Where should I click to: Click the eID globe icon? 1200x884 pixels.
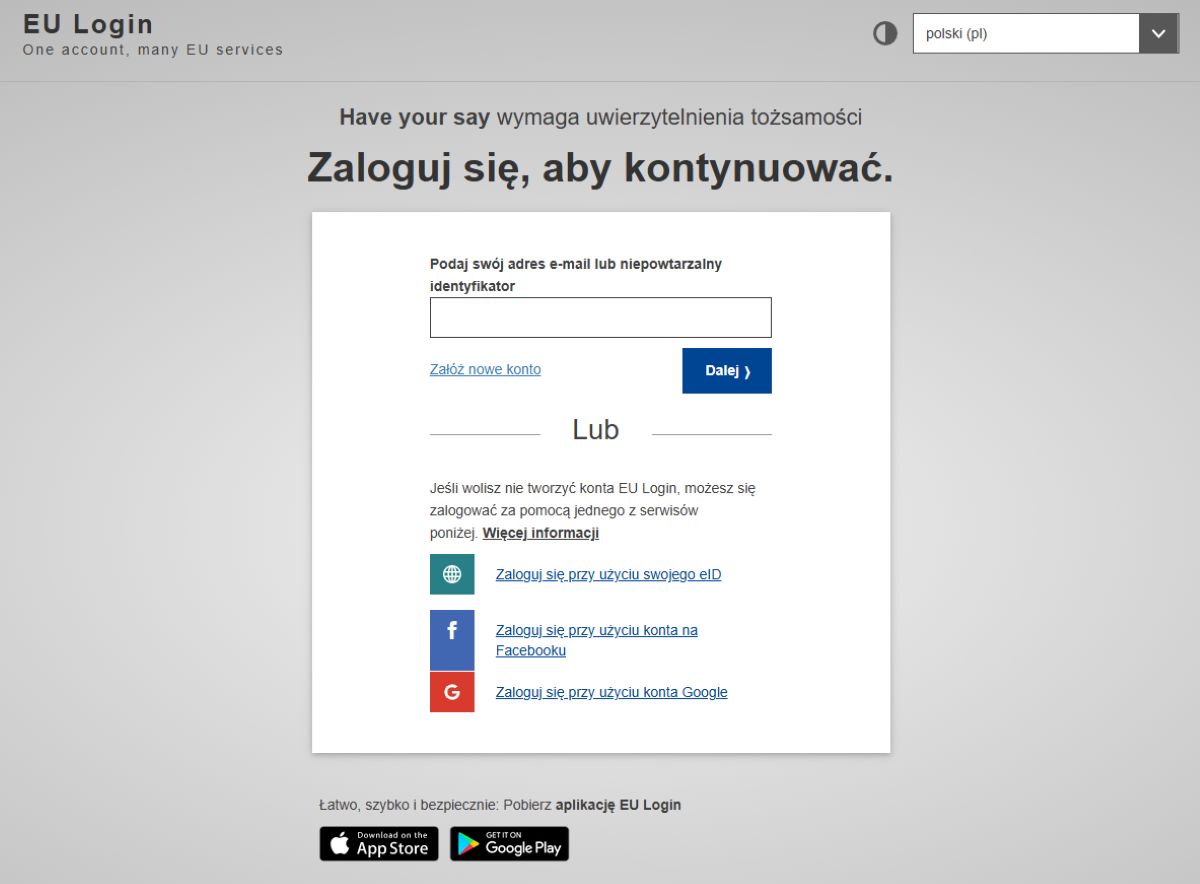(x=452, y=574)
